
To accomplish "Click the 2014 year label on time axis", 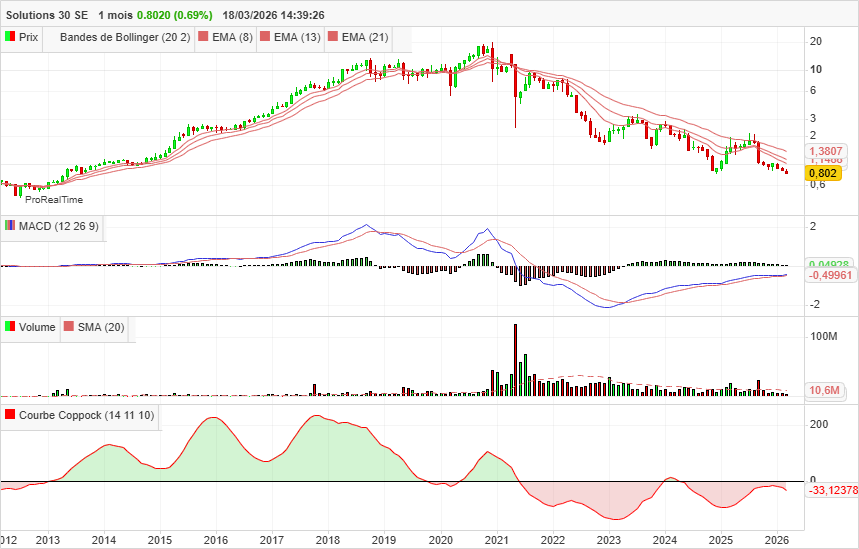I will point(104,540).
